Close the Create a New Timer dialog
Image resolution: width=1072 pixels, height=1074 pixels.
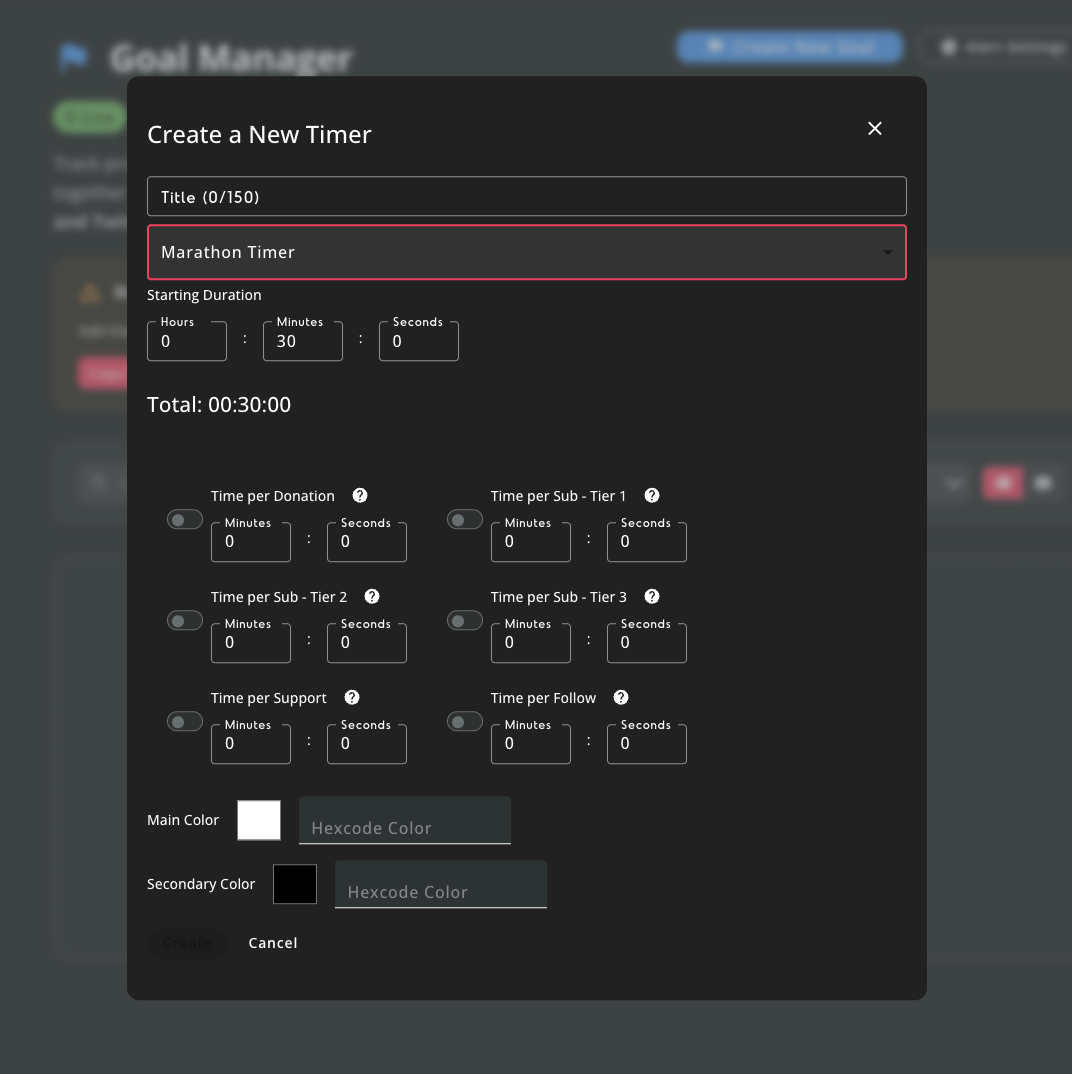pos(875,129)
